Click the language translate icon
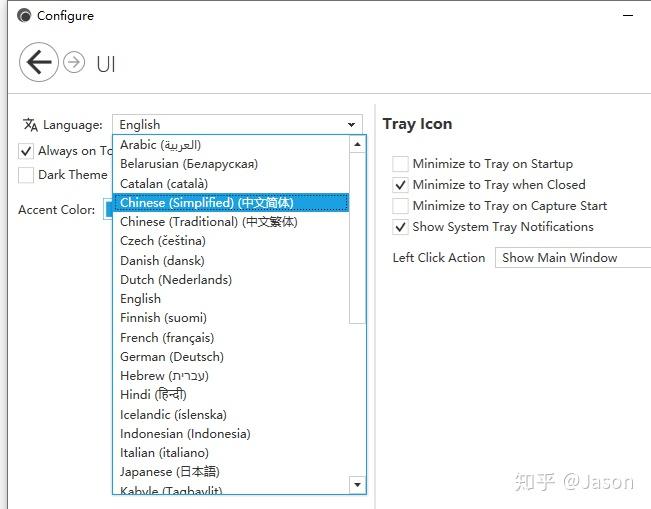 pyautogui.click(x=30, y=125)
